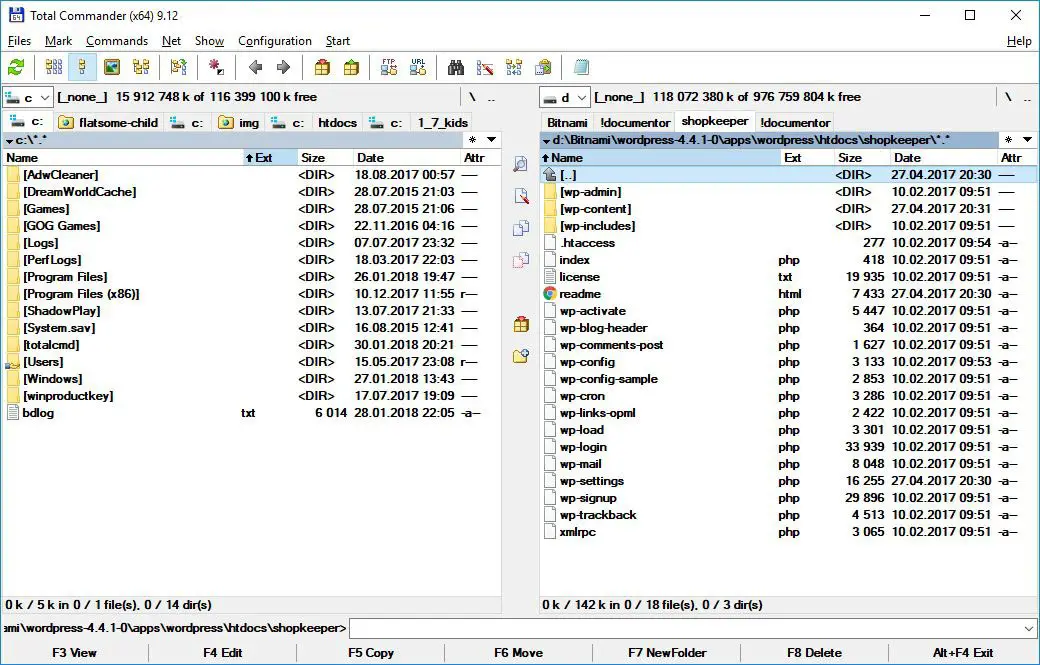This screenshot has height=665, width=1040.
Task: Switch to Brief file names view
Action: [x=54, y=67]
